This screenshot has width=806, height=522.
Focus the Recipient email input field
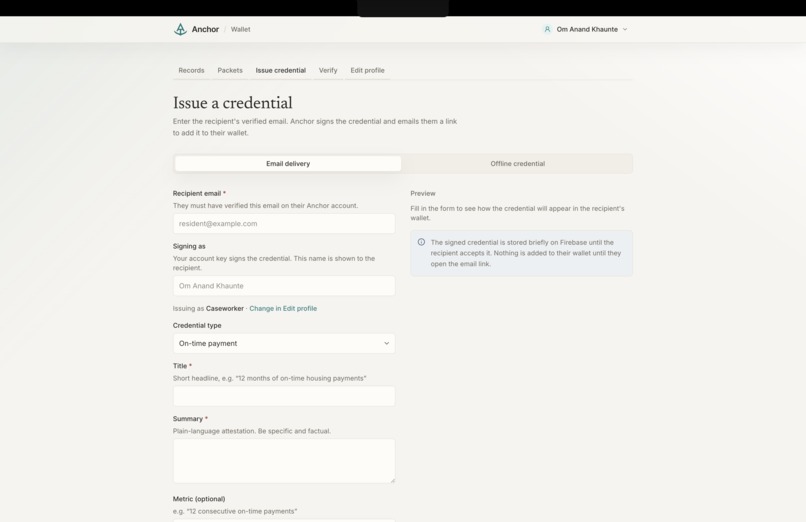[284, 223]
